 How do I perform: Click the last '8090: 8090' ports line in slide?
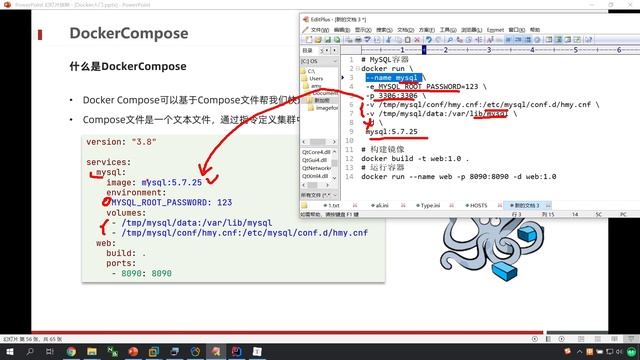146,273
